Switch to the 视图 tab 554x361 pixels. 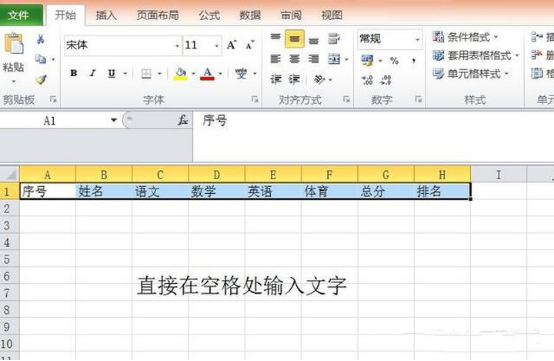pos(331,15)
